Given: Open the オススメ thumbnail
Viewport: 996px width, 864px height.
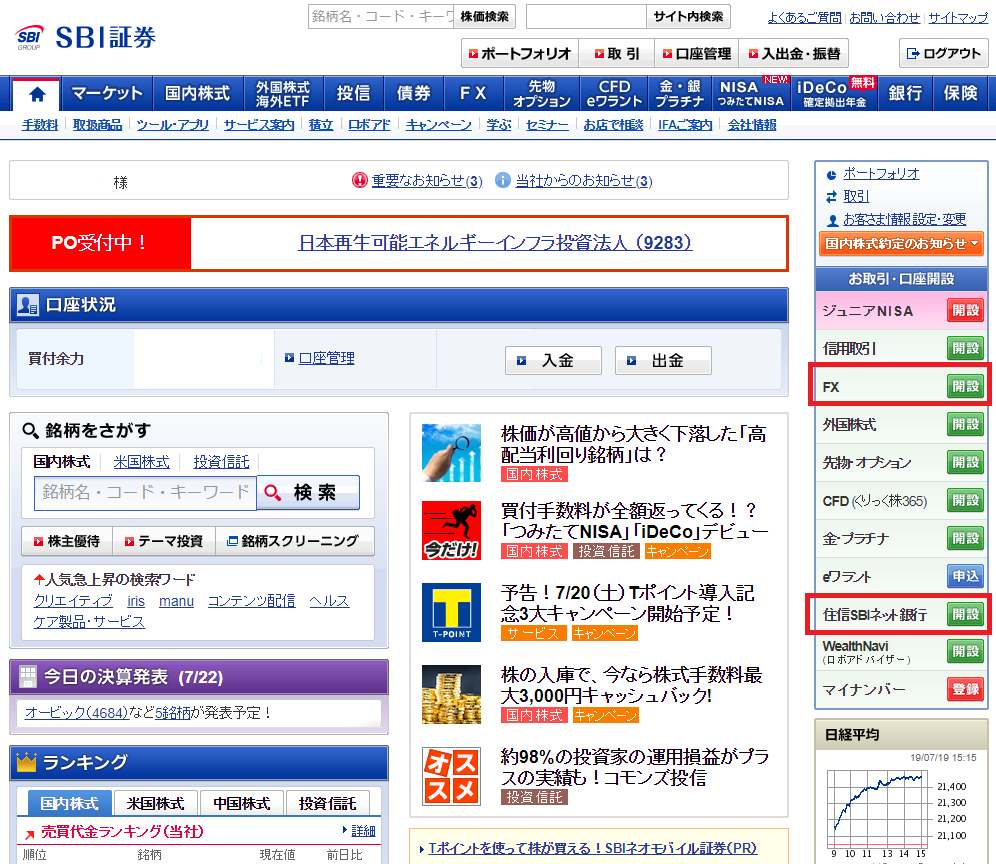Looking at the screenshot, I should [452, 776].
